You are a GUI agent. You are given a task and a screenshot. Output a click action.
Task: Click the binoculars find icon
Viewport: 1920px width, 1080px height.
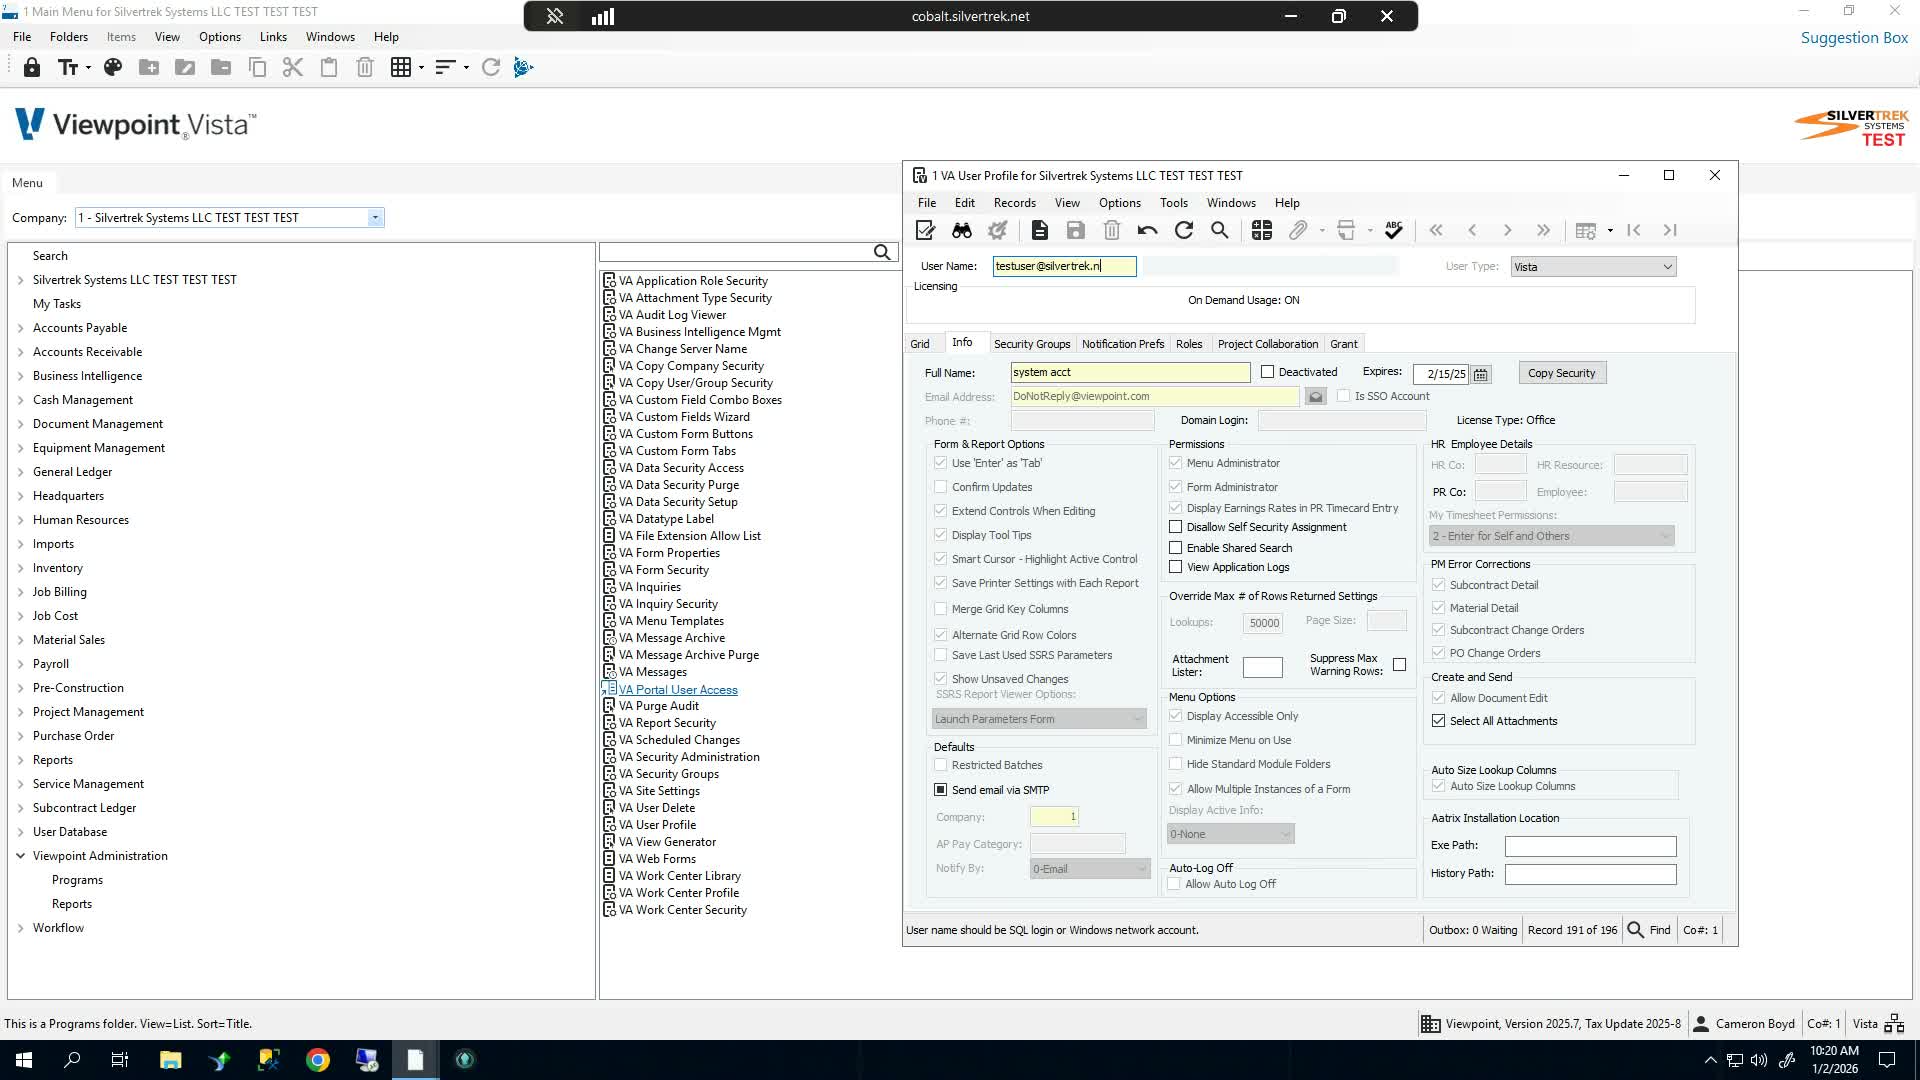(962, 230)
